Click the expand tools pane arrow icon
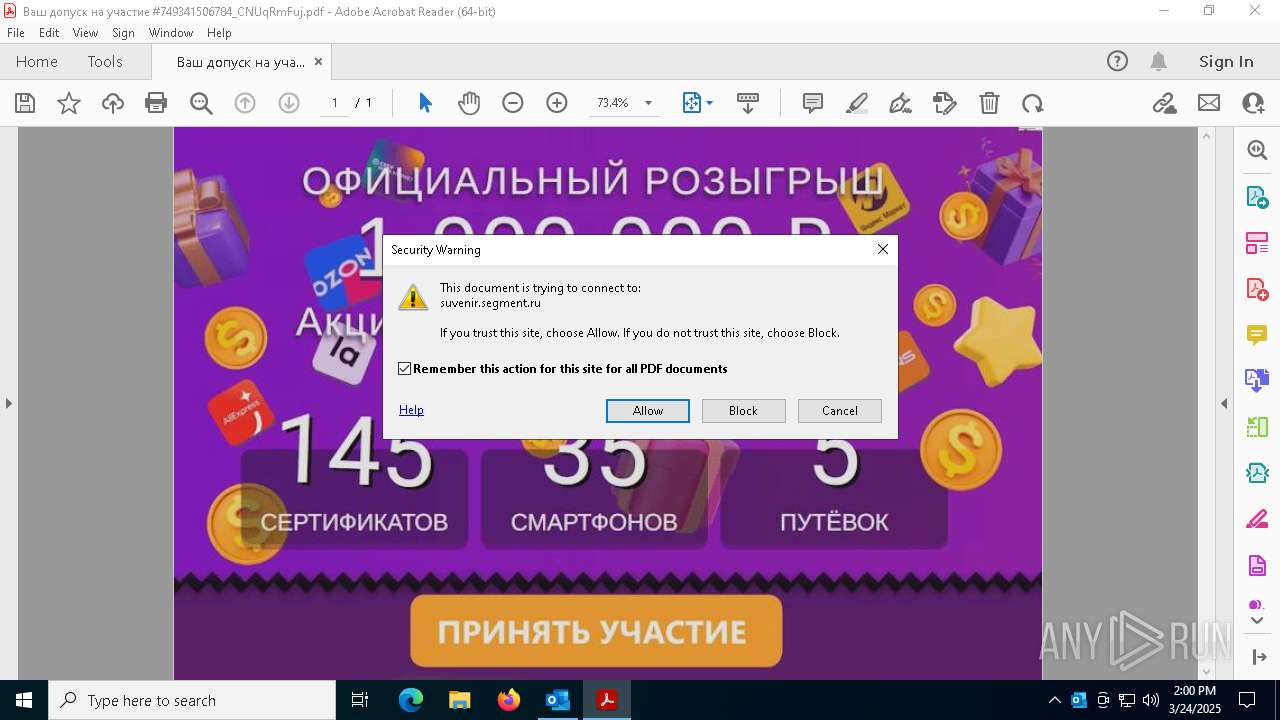The image size is (1280, 720). click(x=1257, y=657)
